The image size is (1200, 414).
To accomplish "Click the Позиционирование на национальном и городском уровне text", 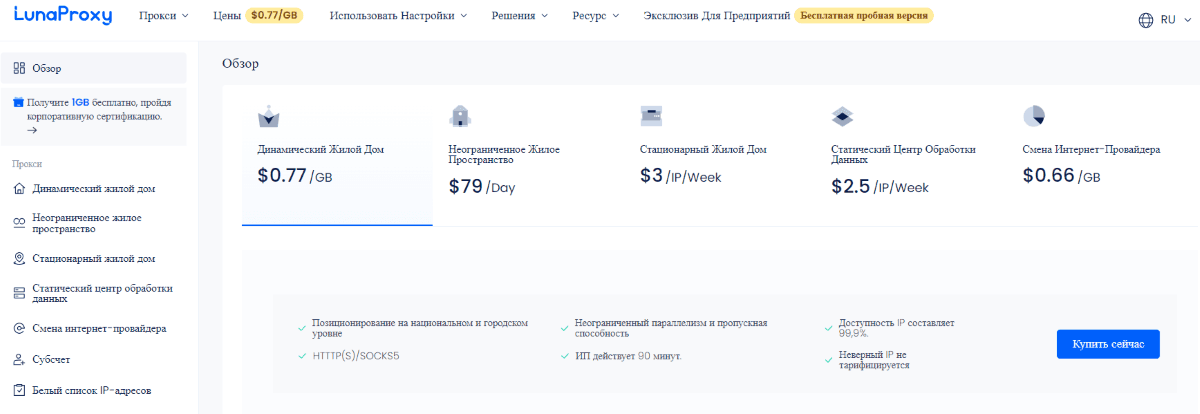I will (419, 330).
